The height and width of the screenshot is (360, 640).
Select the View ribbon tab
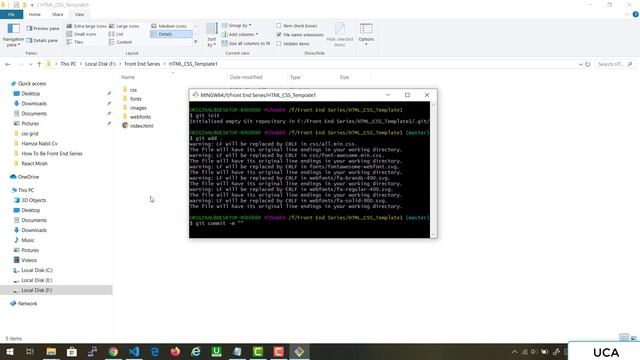[80, 14]
